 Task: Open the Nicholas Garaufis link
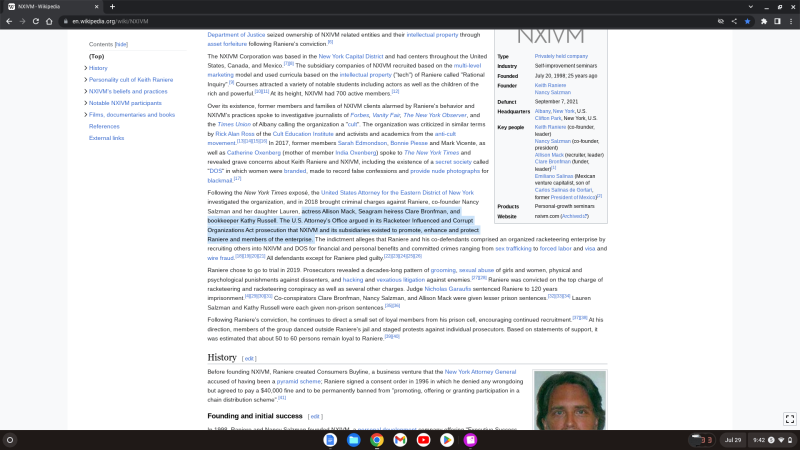(447, 289)
